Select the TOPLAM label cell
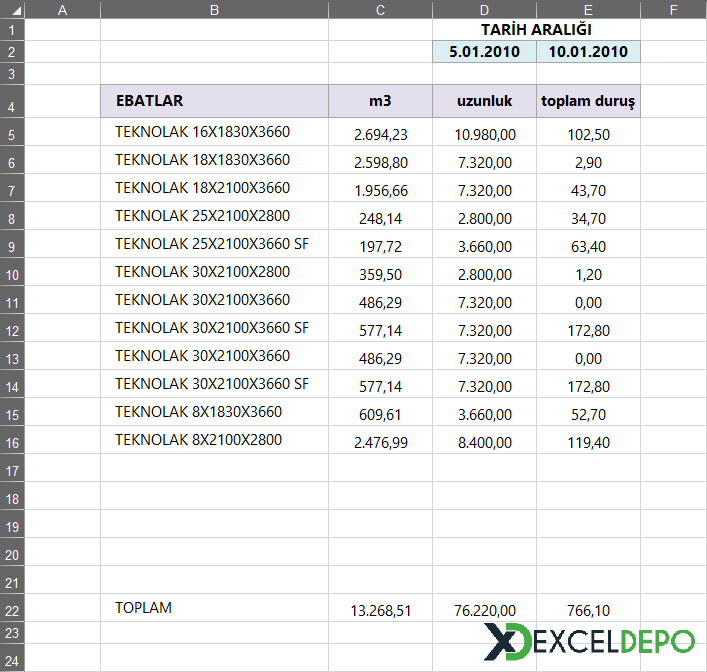 [214, 608]
